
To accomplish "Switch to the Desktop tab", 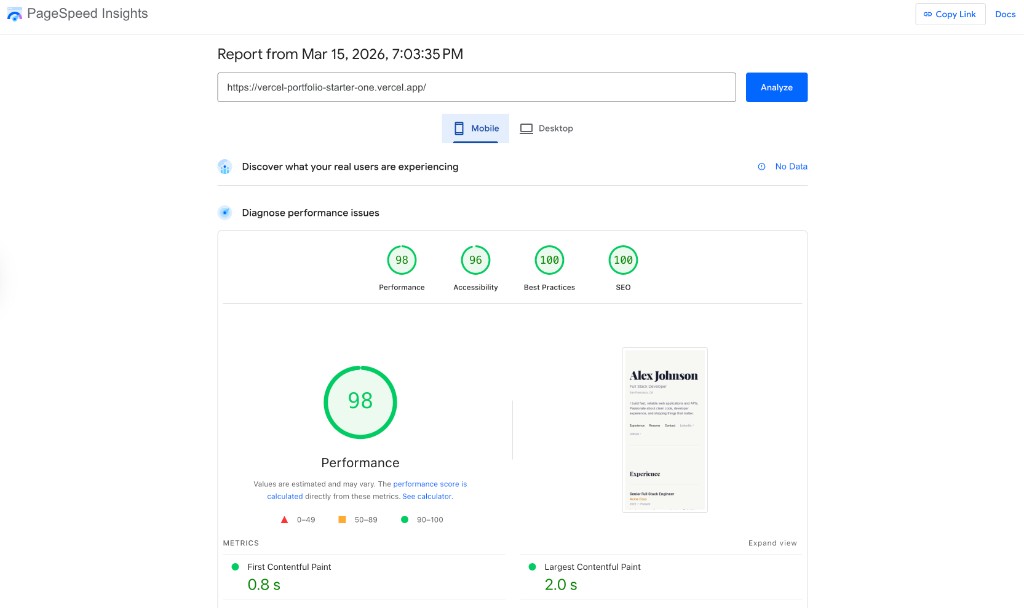I will tap(547, 128).
